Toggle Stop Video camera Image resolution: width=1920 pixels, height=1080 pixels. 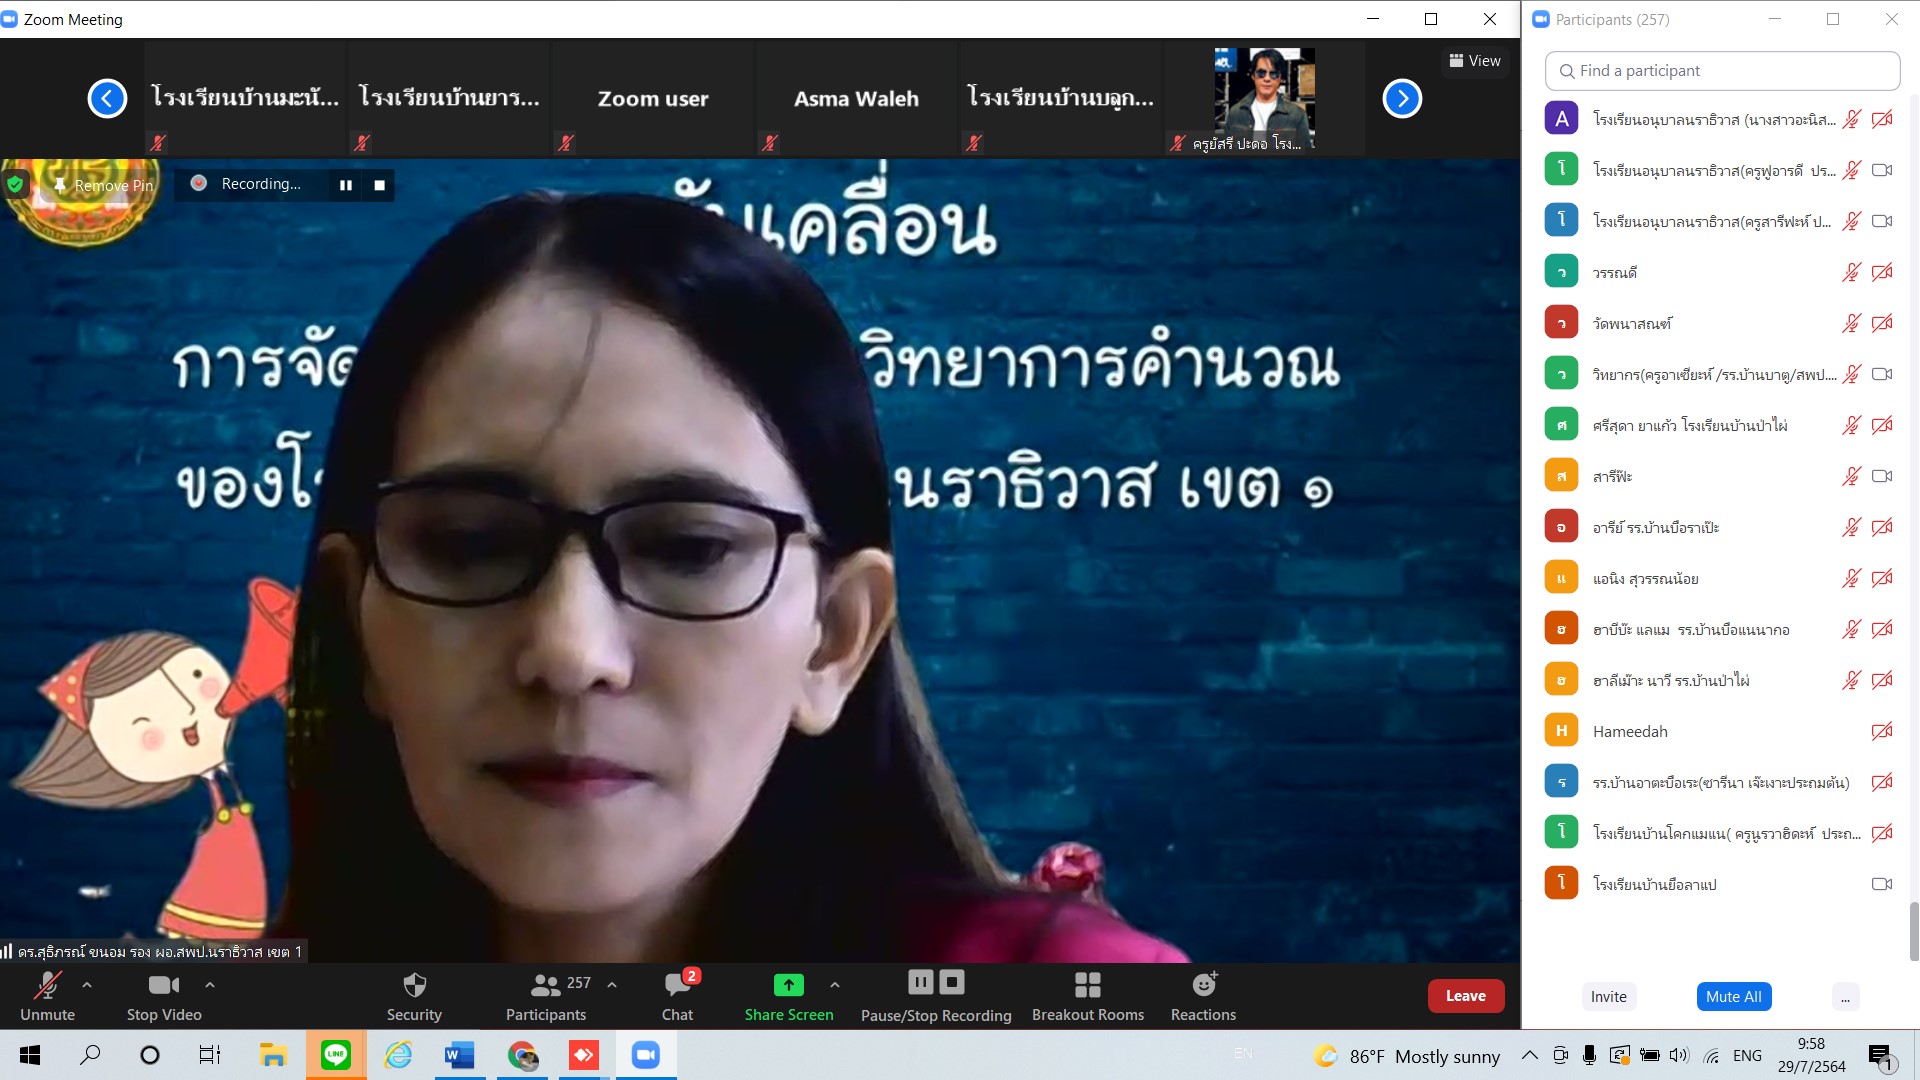(163, 986)
